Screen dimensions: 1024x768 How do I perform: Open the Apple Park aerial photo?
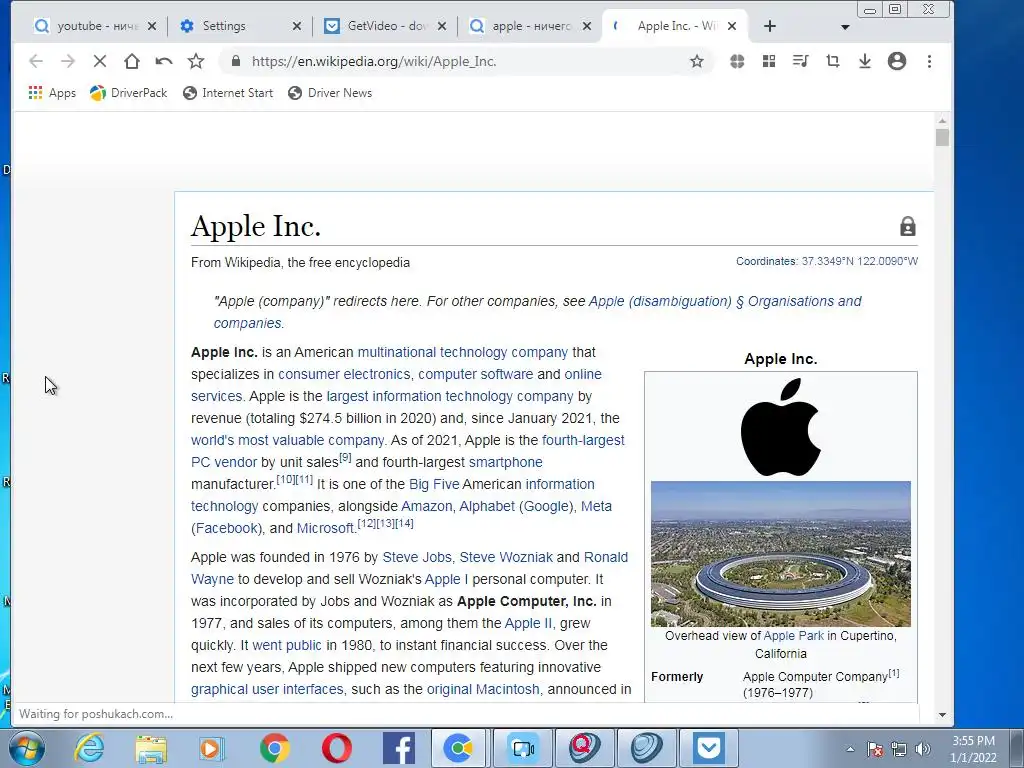tap(780, 554)
